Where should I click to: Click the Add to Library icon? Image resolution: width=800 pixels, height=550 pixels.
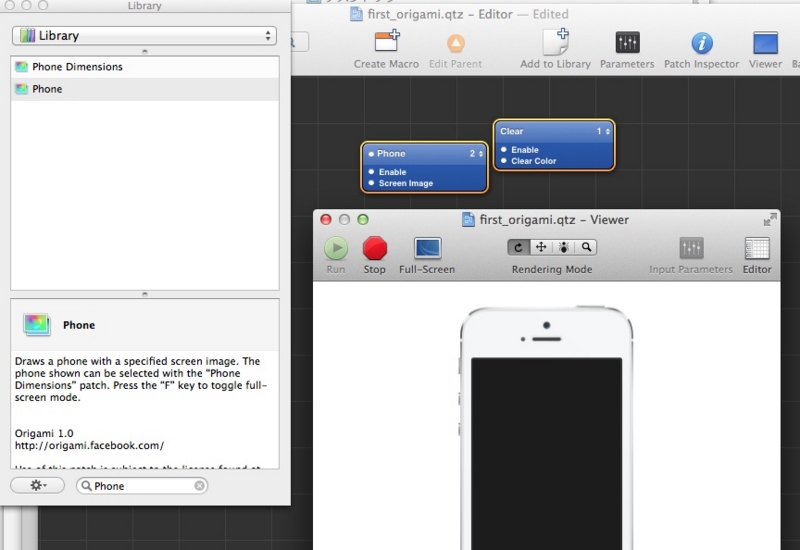[x=556, y=42]
